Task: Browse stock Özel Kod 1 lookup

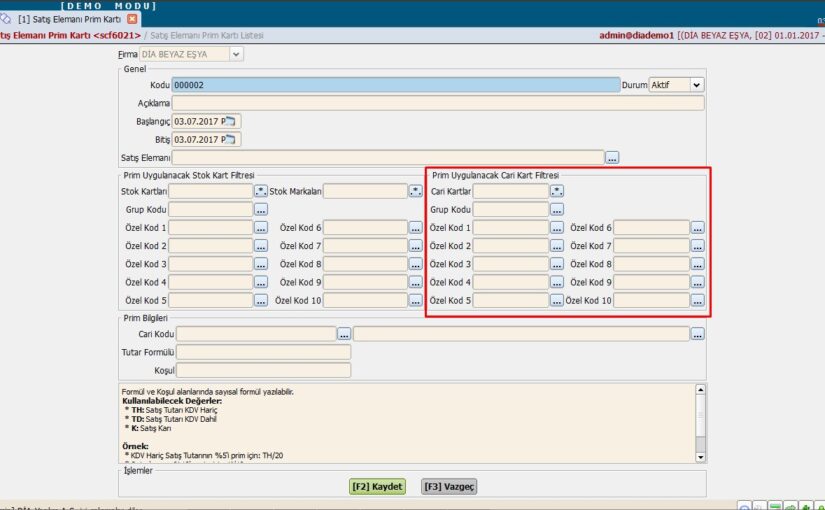Action: (x=261, y=227)
